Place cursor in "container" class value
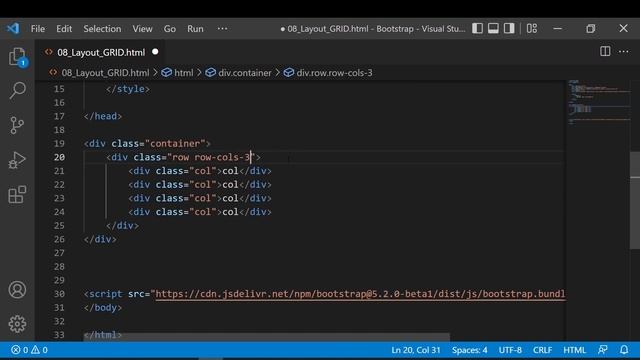Viewport: 640px width, 360px height. click(x=175, y=143)
